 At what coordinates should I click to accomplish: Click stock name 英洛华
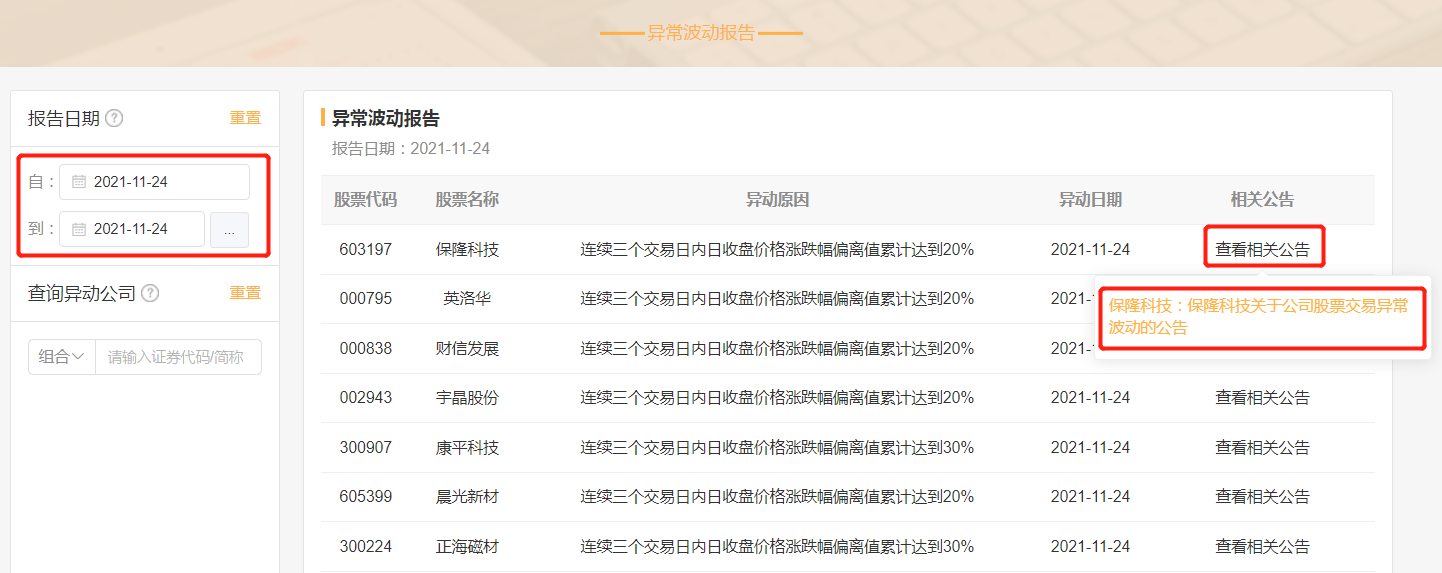click(467, 299)
